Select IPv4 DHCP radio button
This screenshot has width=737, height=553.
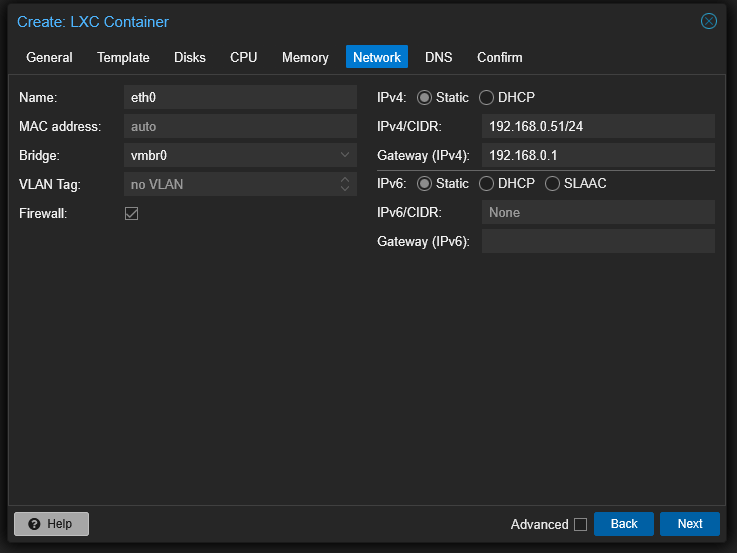tap(486, 98)
